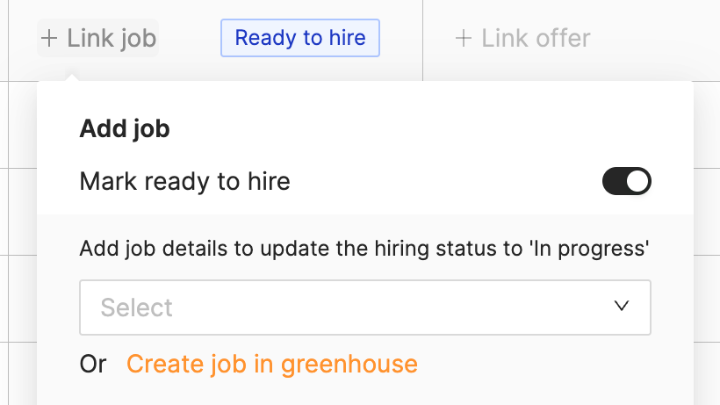
Task: Click the dark track of the ready-to-hire toggle
Action: coord(613,181)
